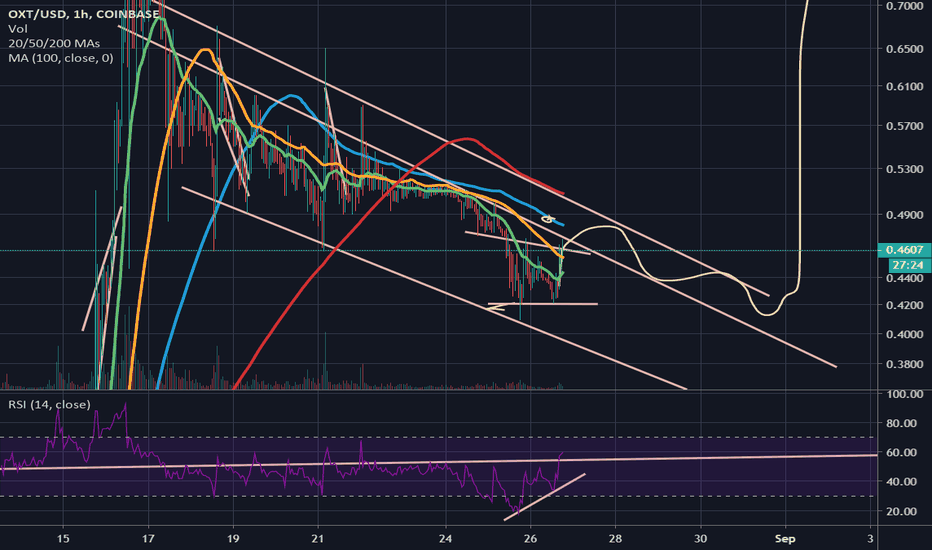Select the candle countdown timer 27:24
Viewport: 932px width, 550px height.
point(909,265)
